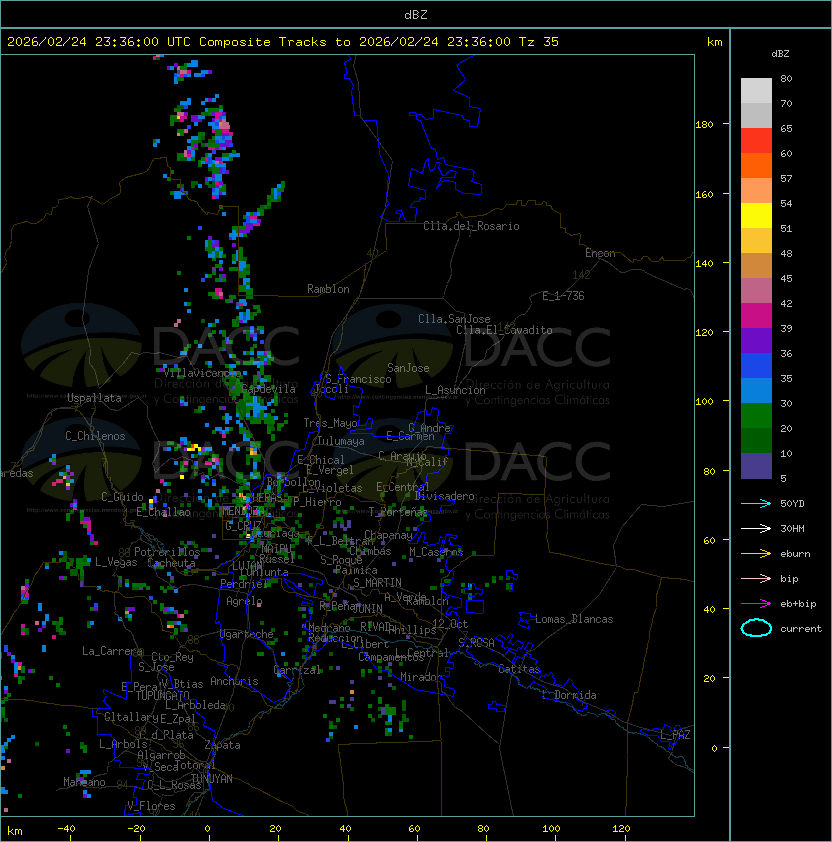Click the 'dBZ' heading above color scale
Screen dimensions: 832x842
click(780, 54)
